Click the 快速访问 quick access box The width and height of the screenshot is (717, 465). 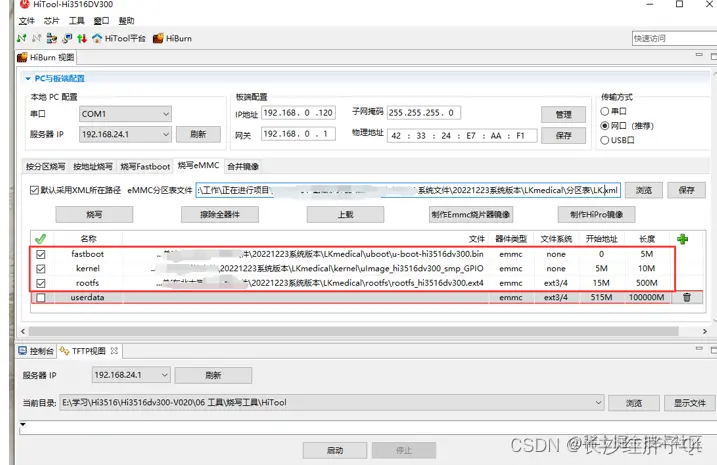(x=674, y=38)
